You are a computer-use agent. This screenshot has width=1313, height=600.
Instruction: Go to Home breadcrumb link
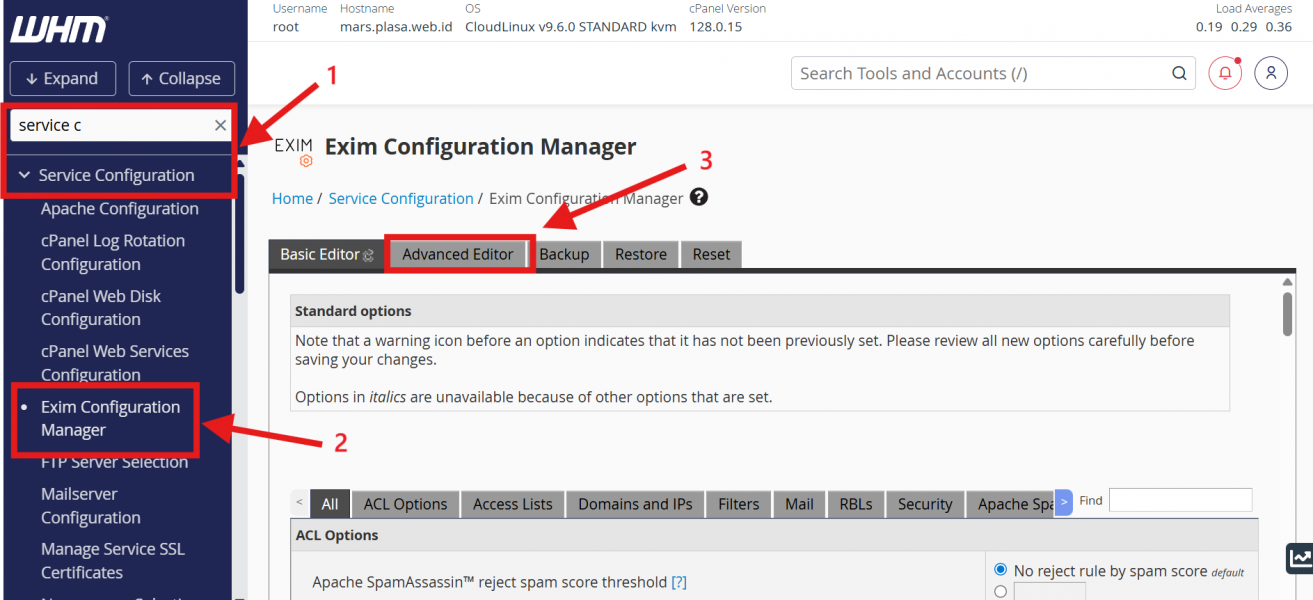point(292,198)
